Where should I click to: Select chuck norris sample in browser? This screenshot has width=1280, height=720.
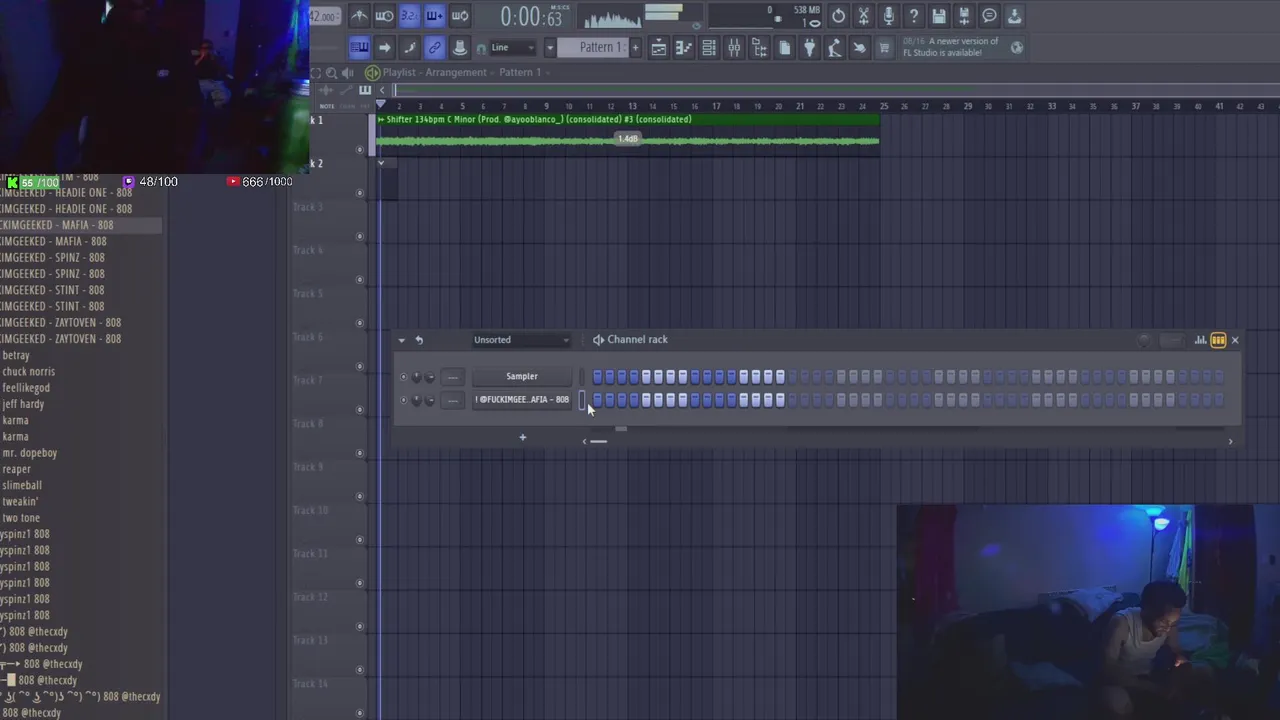point(29,372)
